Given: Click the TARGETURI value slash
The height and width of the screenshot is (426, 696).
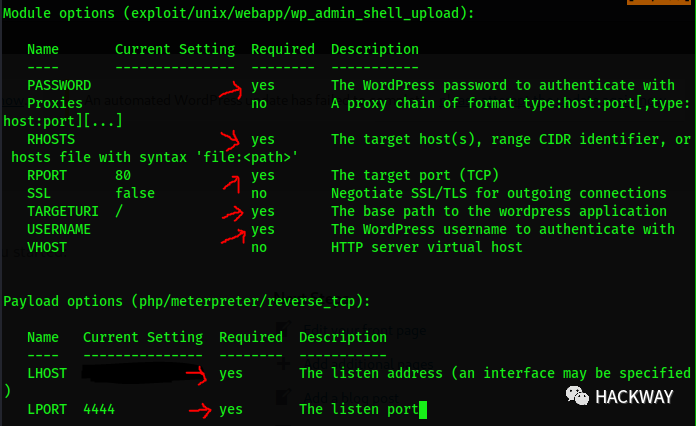Looking at the screenshot, I should (119, 211).
